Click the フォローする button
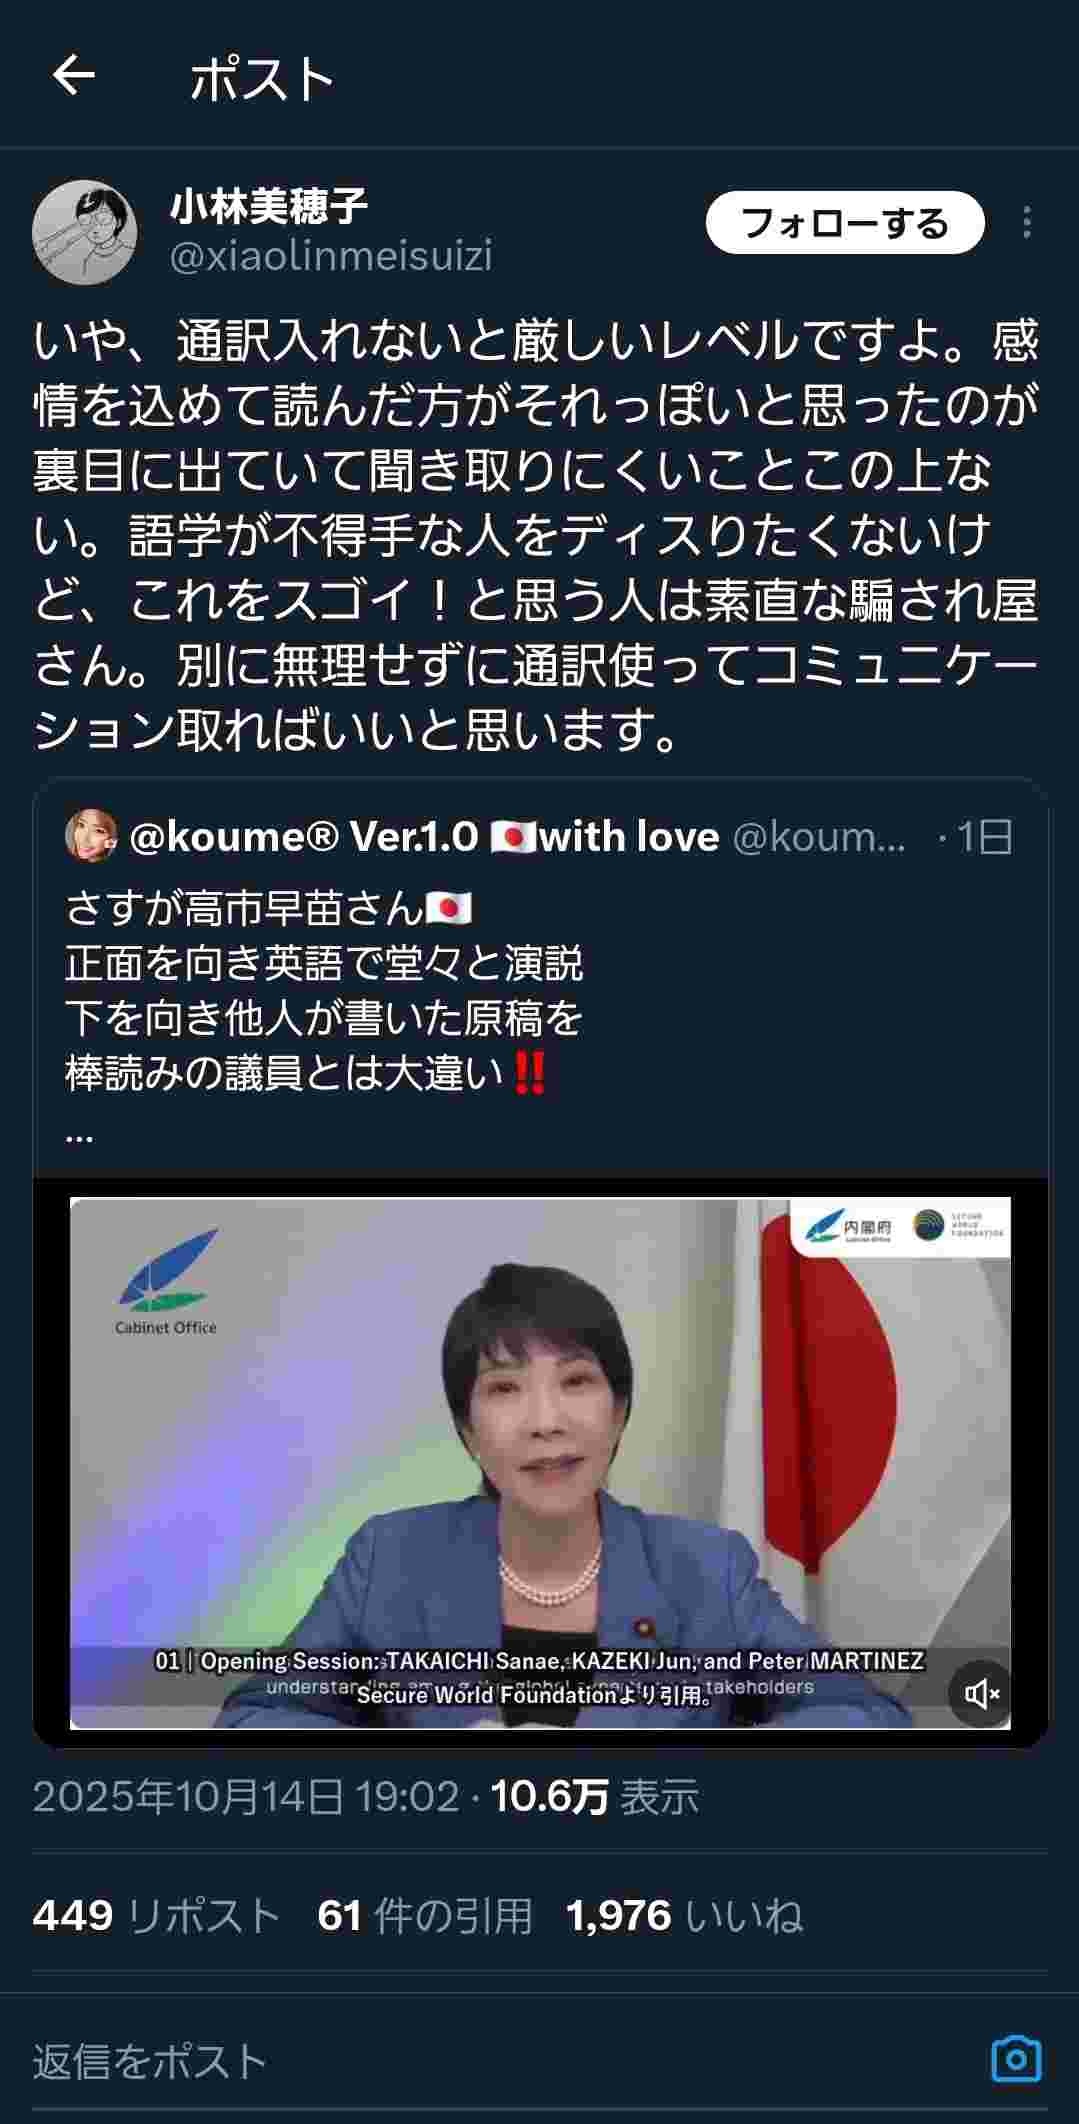This screenshot has height=2124, width=1079. click(845, 222)
